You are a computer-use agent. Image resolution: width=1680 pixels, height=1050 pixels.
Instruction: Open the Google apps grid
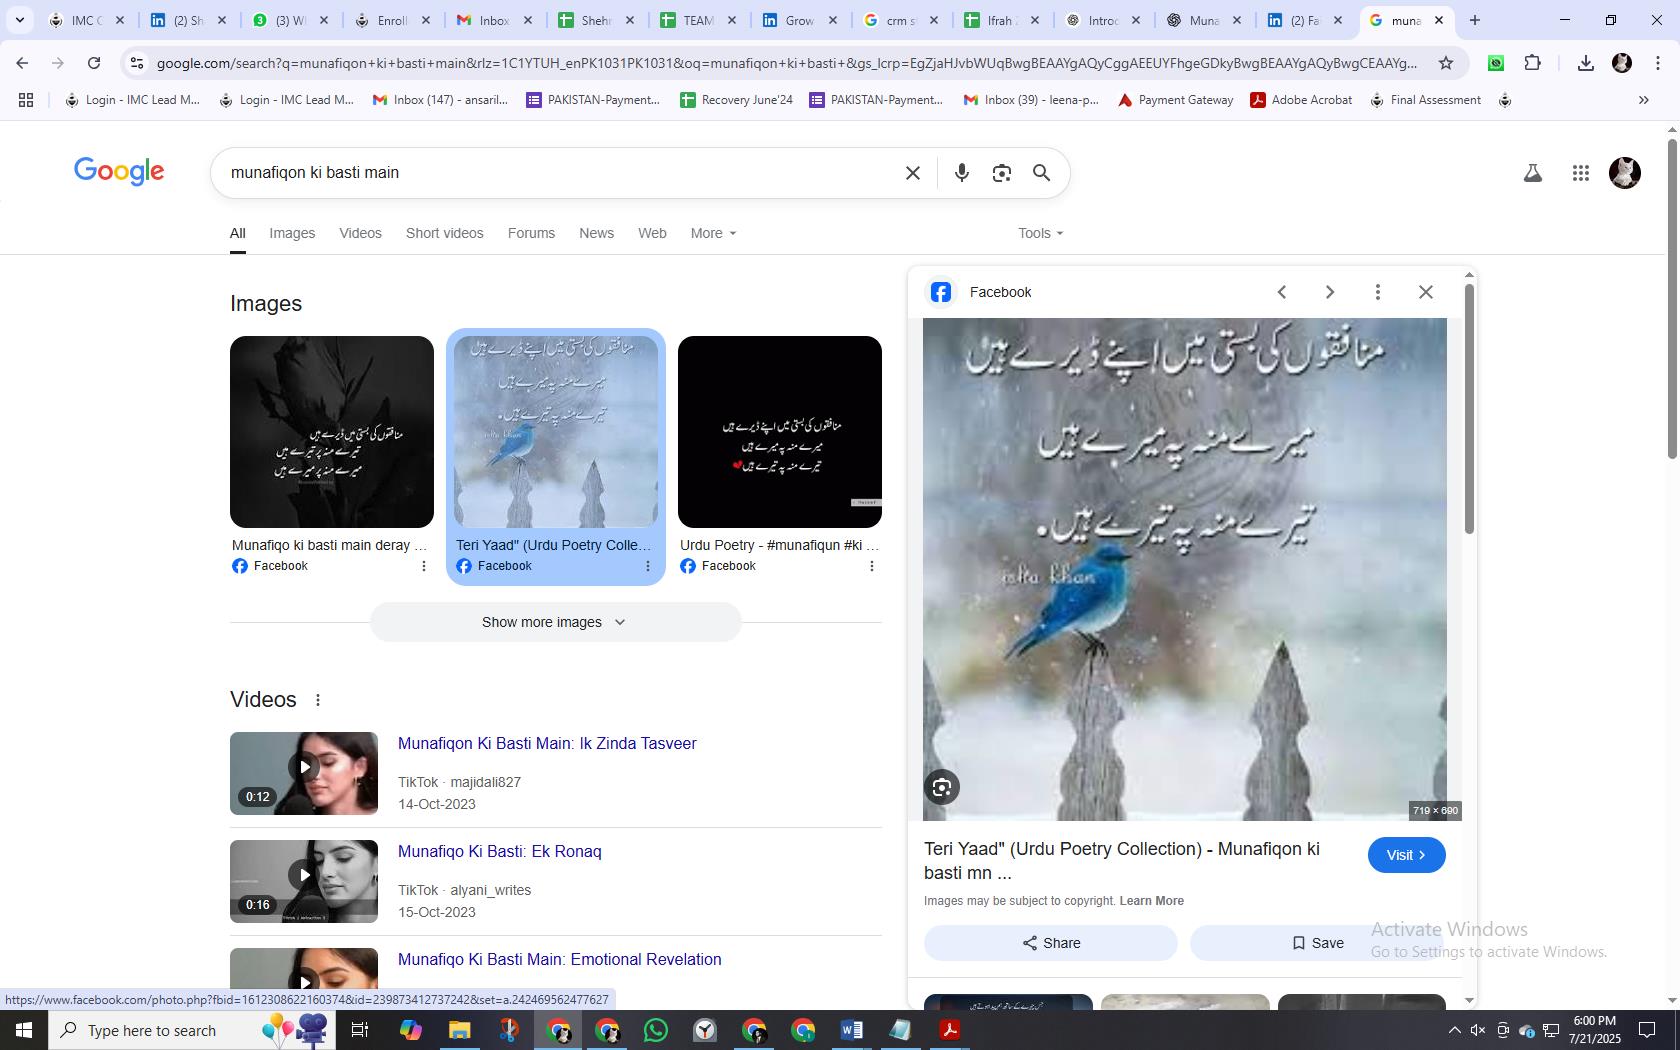pyautogui.click(x=1580, y=173)
